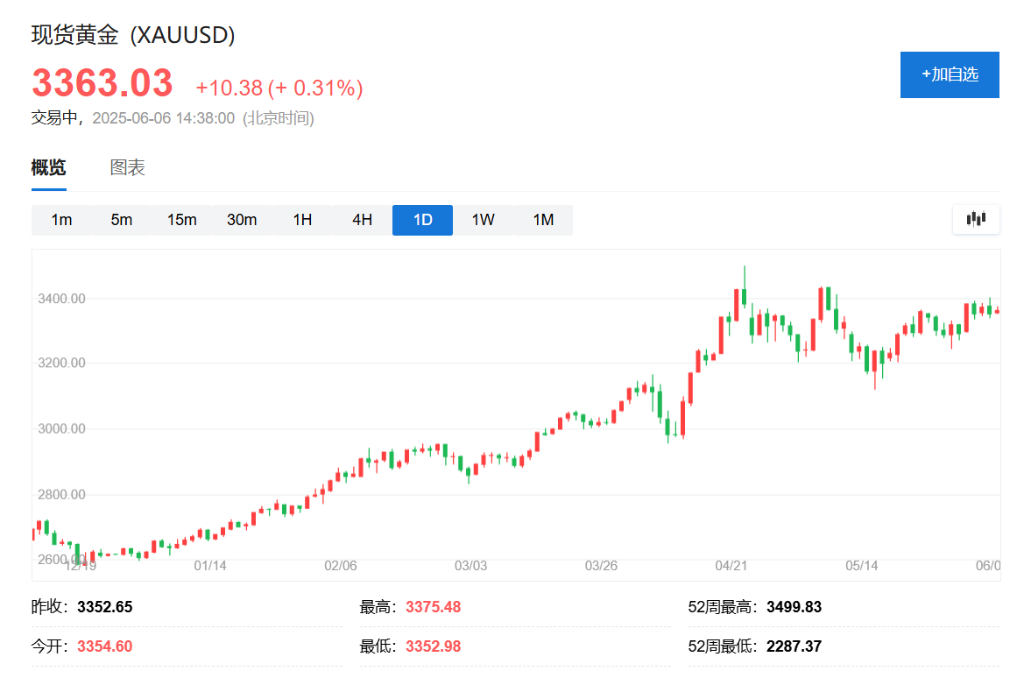Select the 5m timeframe
The height and width of the screenshot is (700, 1024).
click(121, 219)
